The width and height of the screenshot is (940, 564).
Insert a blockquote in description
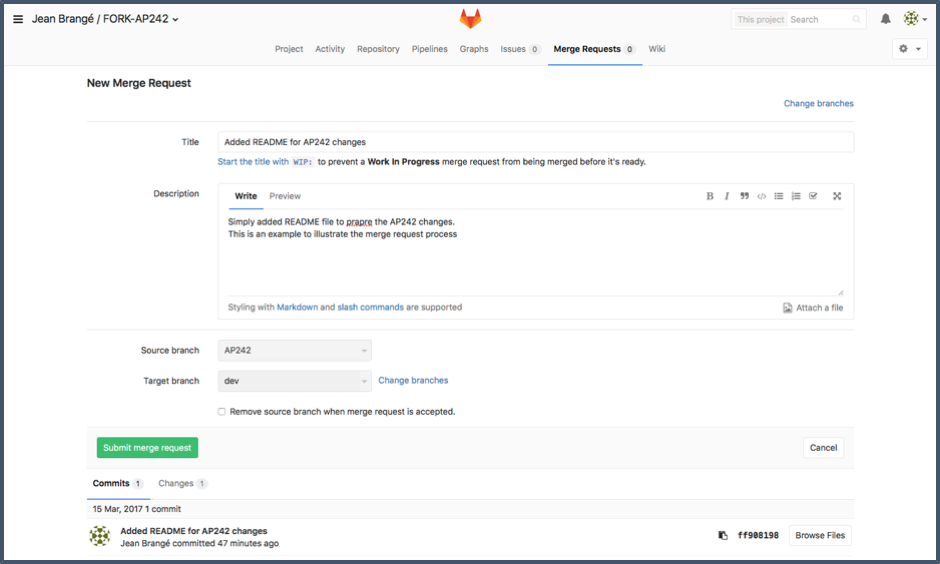click(x=744, y=196)
